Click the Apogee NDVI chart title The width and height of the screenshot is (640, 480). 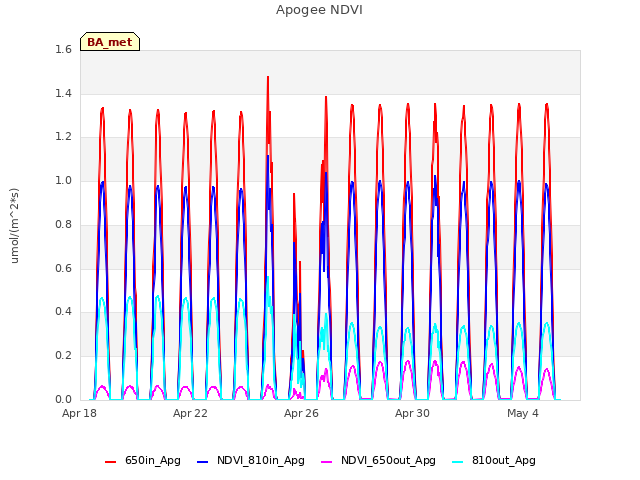319,10
